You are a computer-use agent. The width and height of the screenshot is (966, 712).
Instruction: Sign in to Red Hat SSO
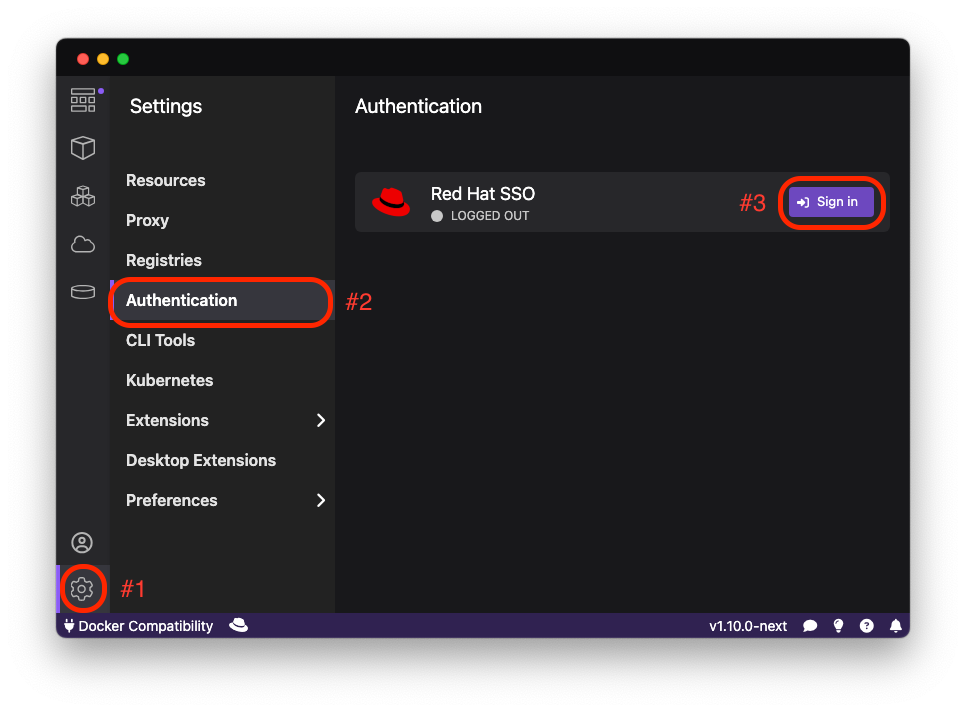(x=831, y=202)
